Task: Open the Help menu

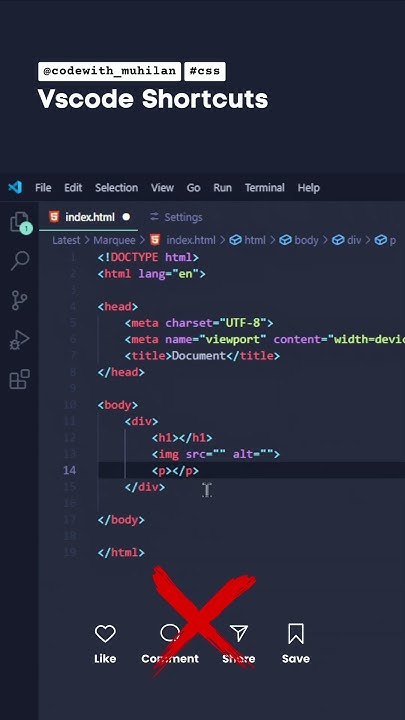Action: pos(309,187)
